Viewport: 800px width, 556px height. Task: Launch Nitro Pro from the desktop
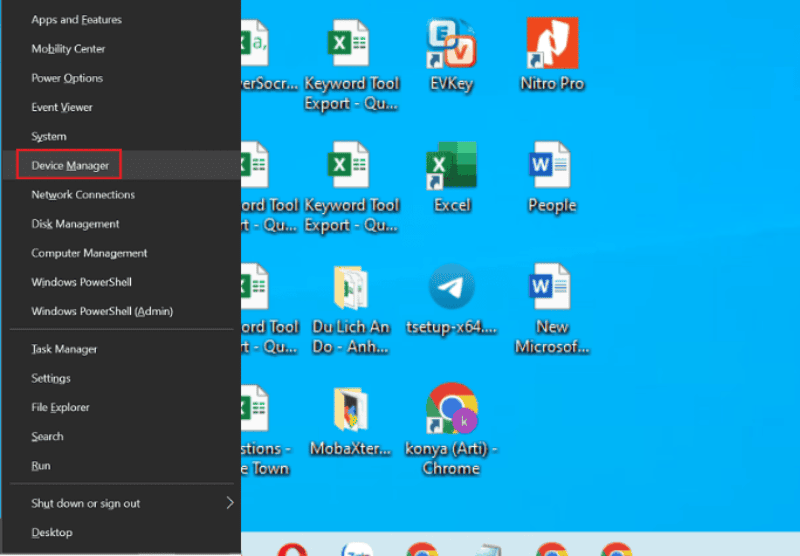552,44
